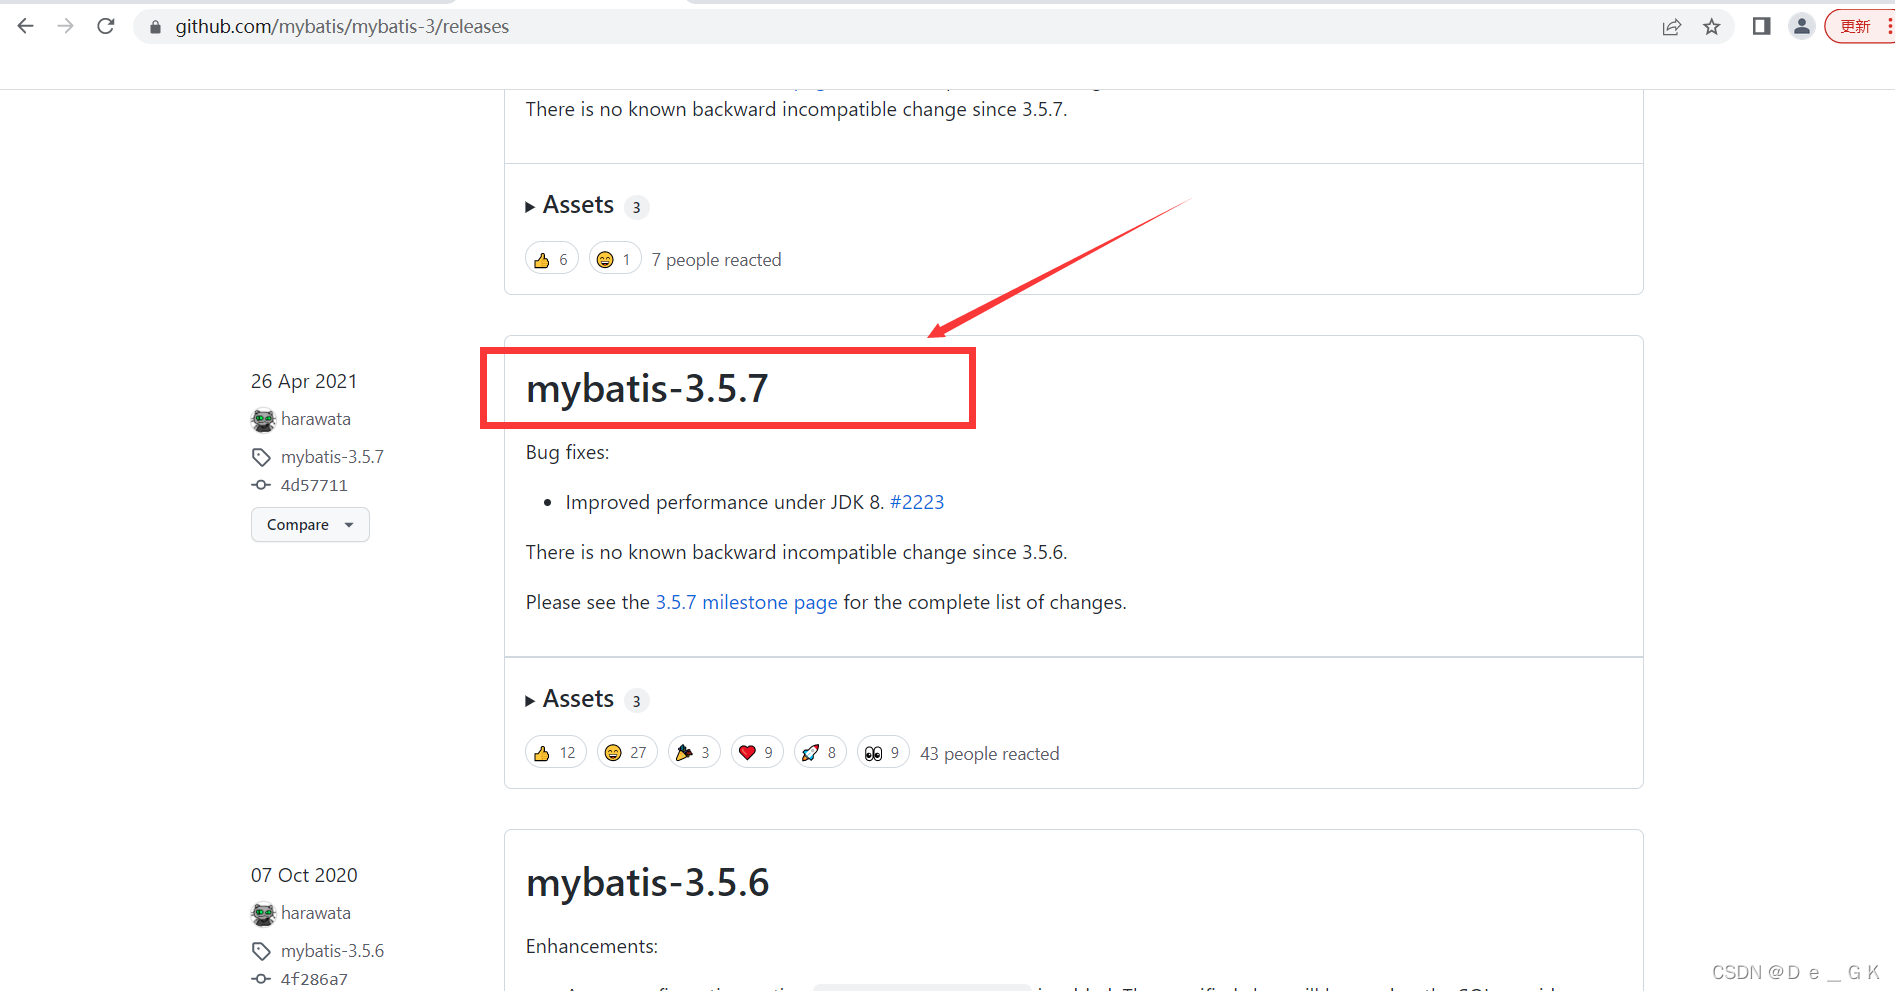
Task: Toggle rocket reaction with 8 votes
Action: (820, 753)
